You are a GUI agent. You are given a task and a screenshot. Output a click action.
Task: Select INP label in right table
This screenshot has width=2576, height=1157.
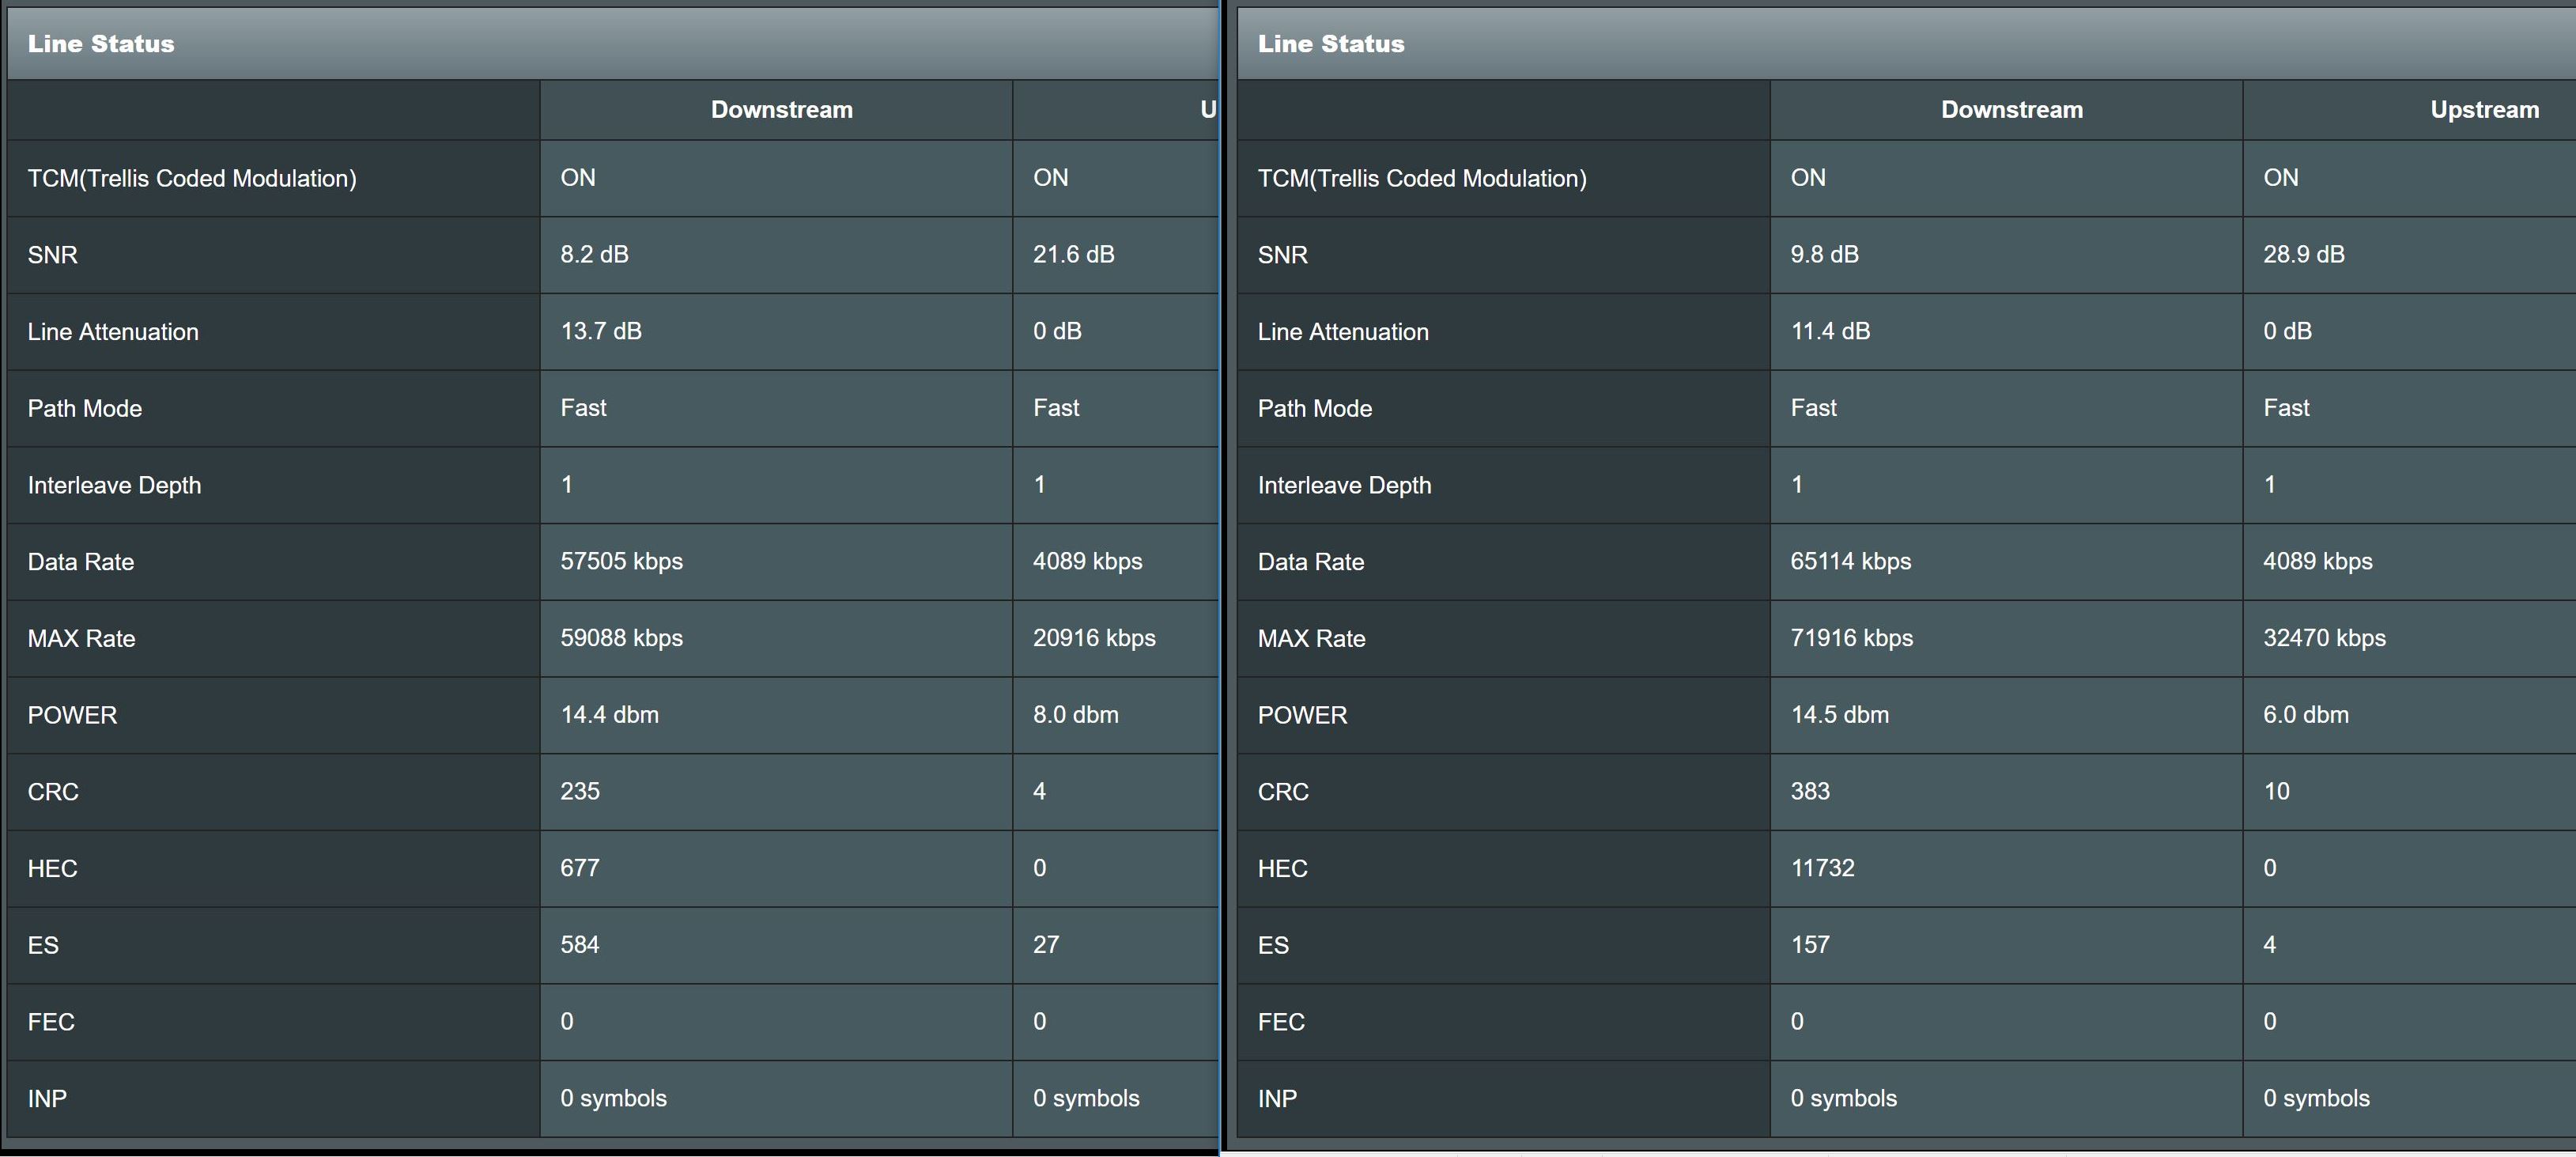tap(1277, 1099)
